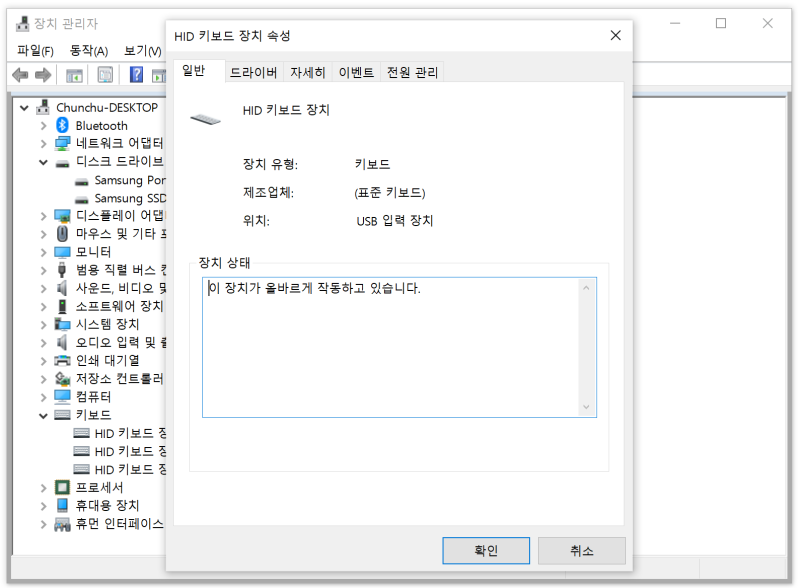Click the human interface devices icon
Viewport: 800px width, 588px height.
pos(62,524)
